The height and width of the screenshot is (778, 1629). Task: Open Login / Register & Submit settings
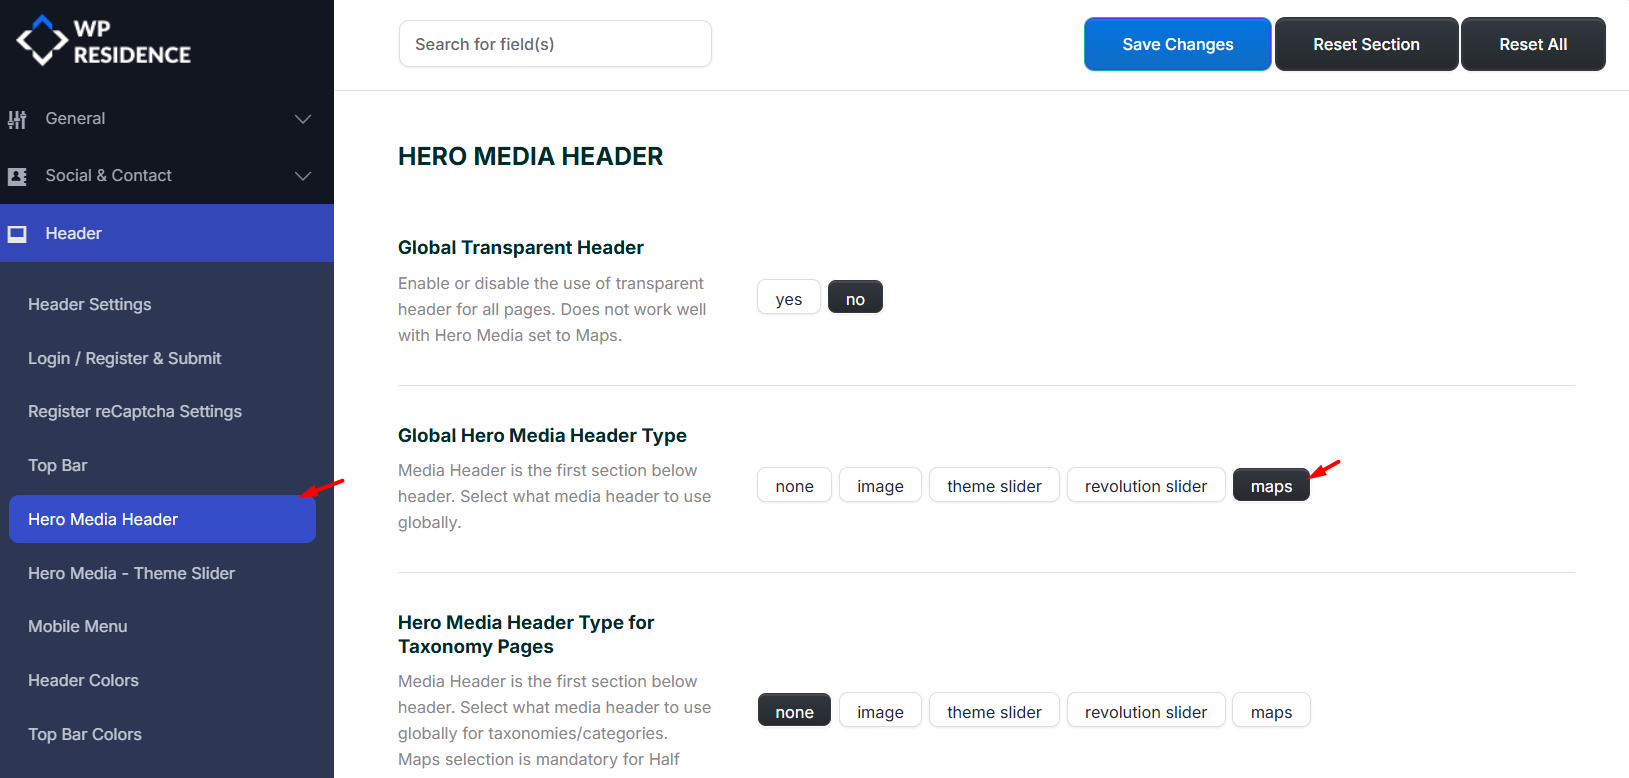click(x=125, y=358)
